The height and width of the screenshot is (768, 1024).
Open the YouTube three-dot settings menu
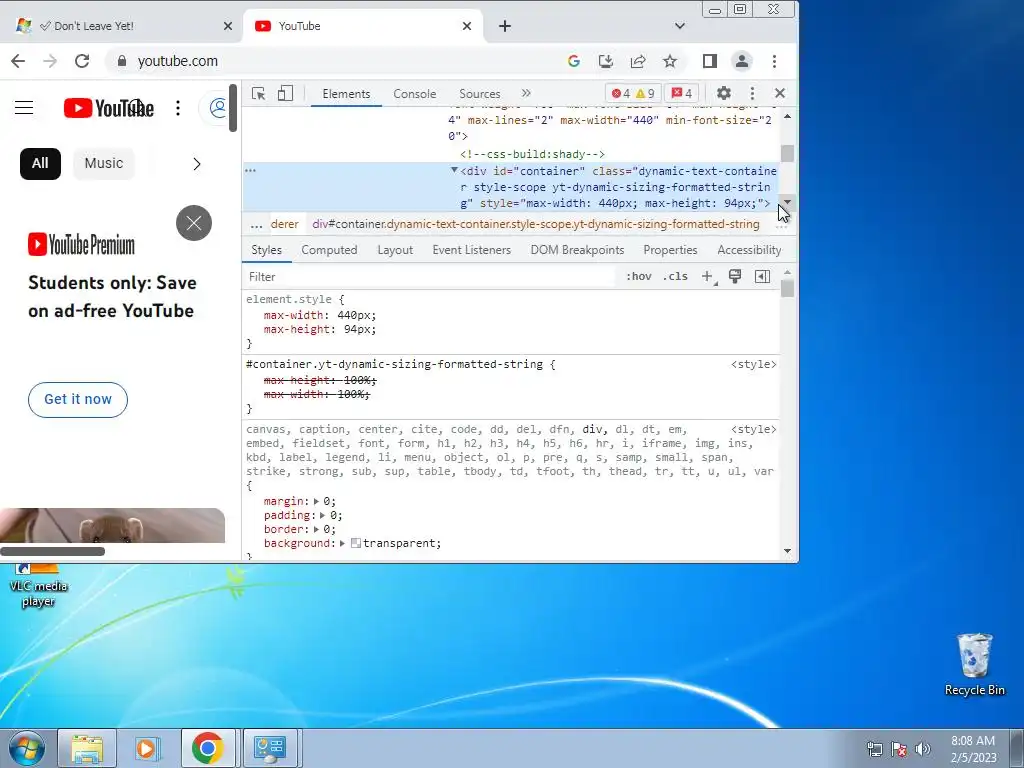point(178,108)
